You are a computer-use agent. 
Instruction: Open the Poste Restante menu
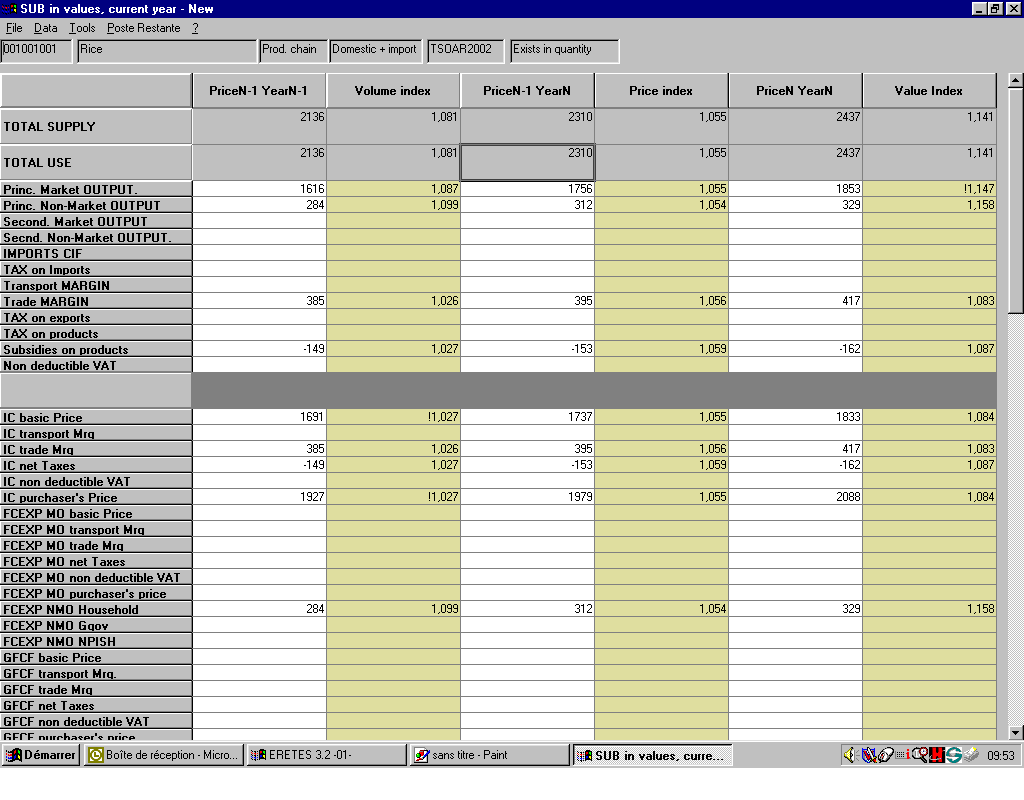(143, 28)
